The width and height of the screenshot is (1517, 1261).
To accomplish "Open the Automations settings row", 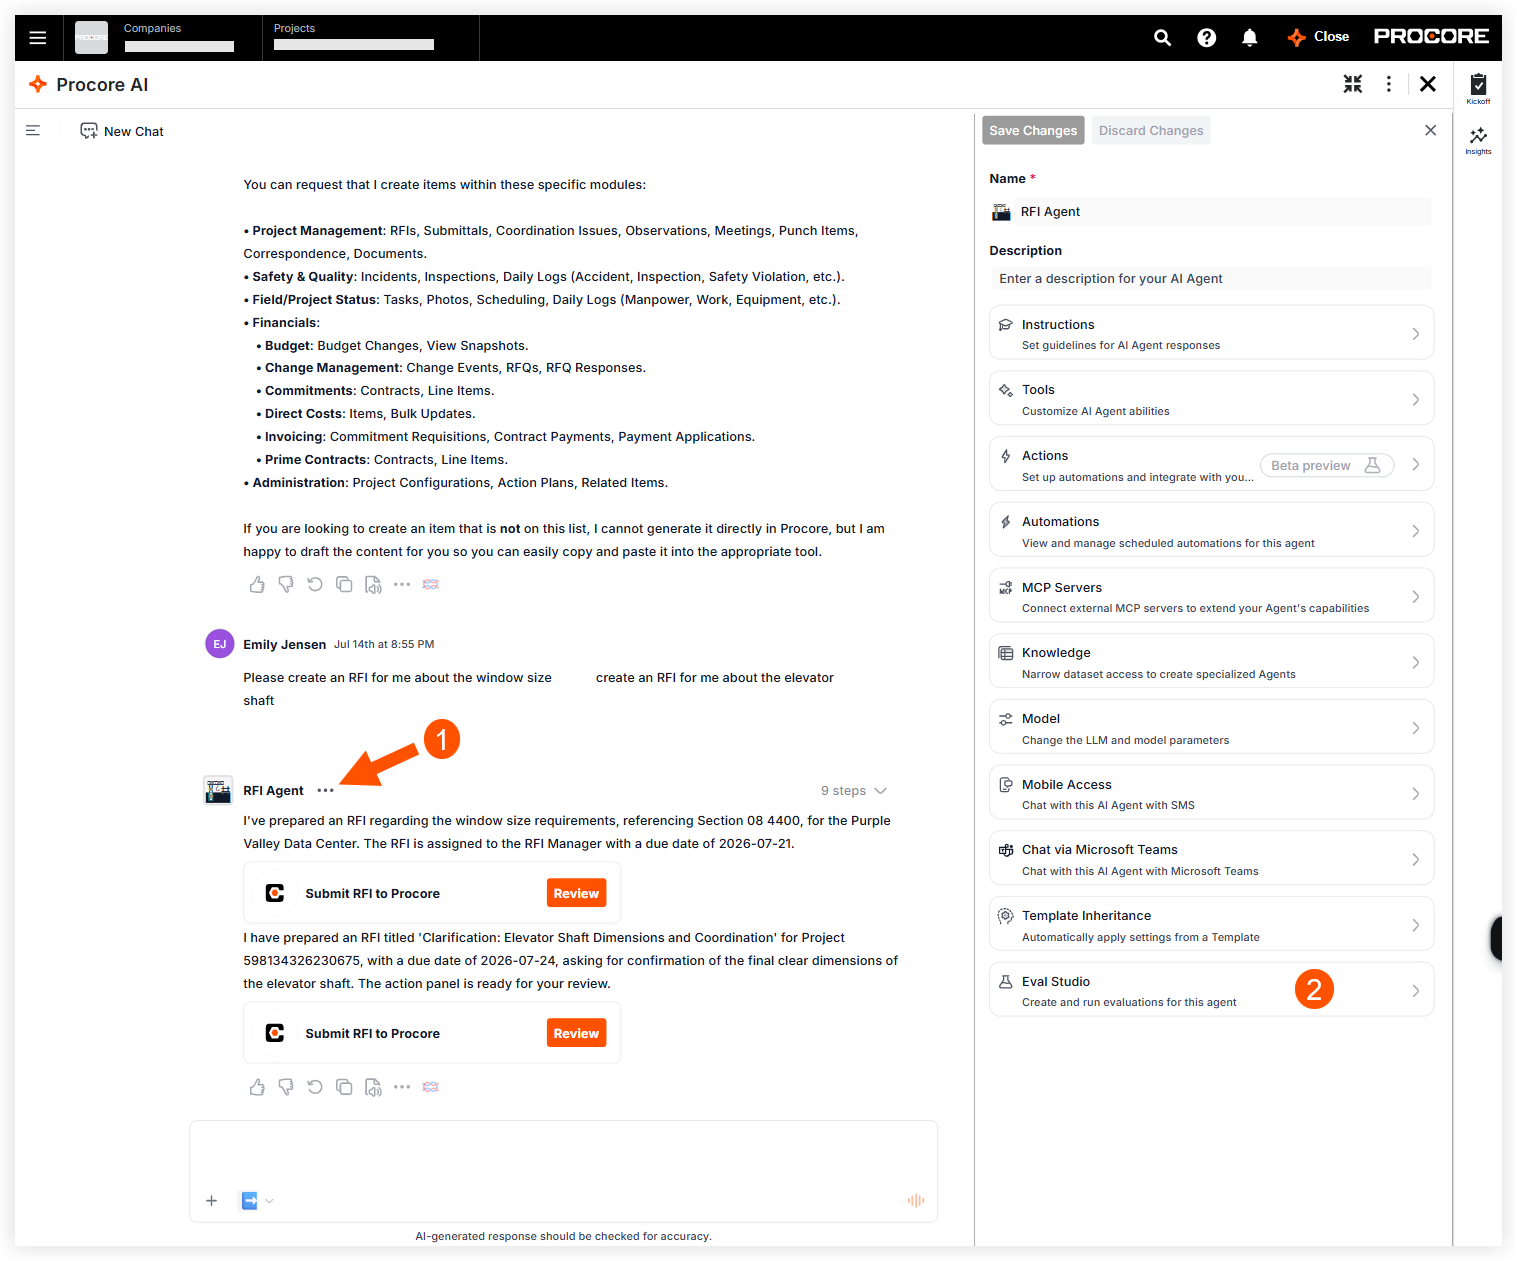I will pos(1211,531).
